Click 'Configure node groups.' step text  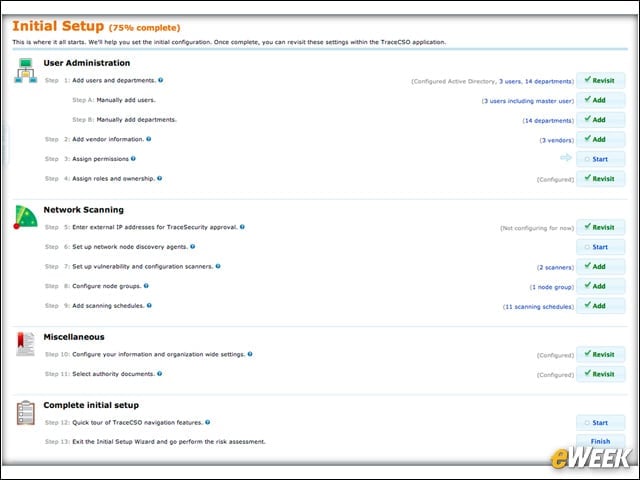click(x=107, y=286)
